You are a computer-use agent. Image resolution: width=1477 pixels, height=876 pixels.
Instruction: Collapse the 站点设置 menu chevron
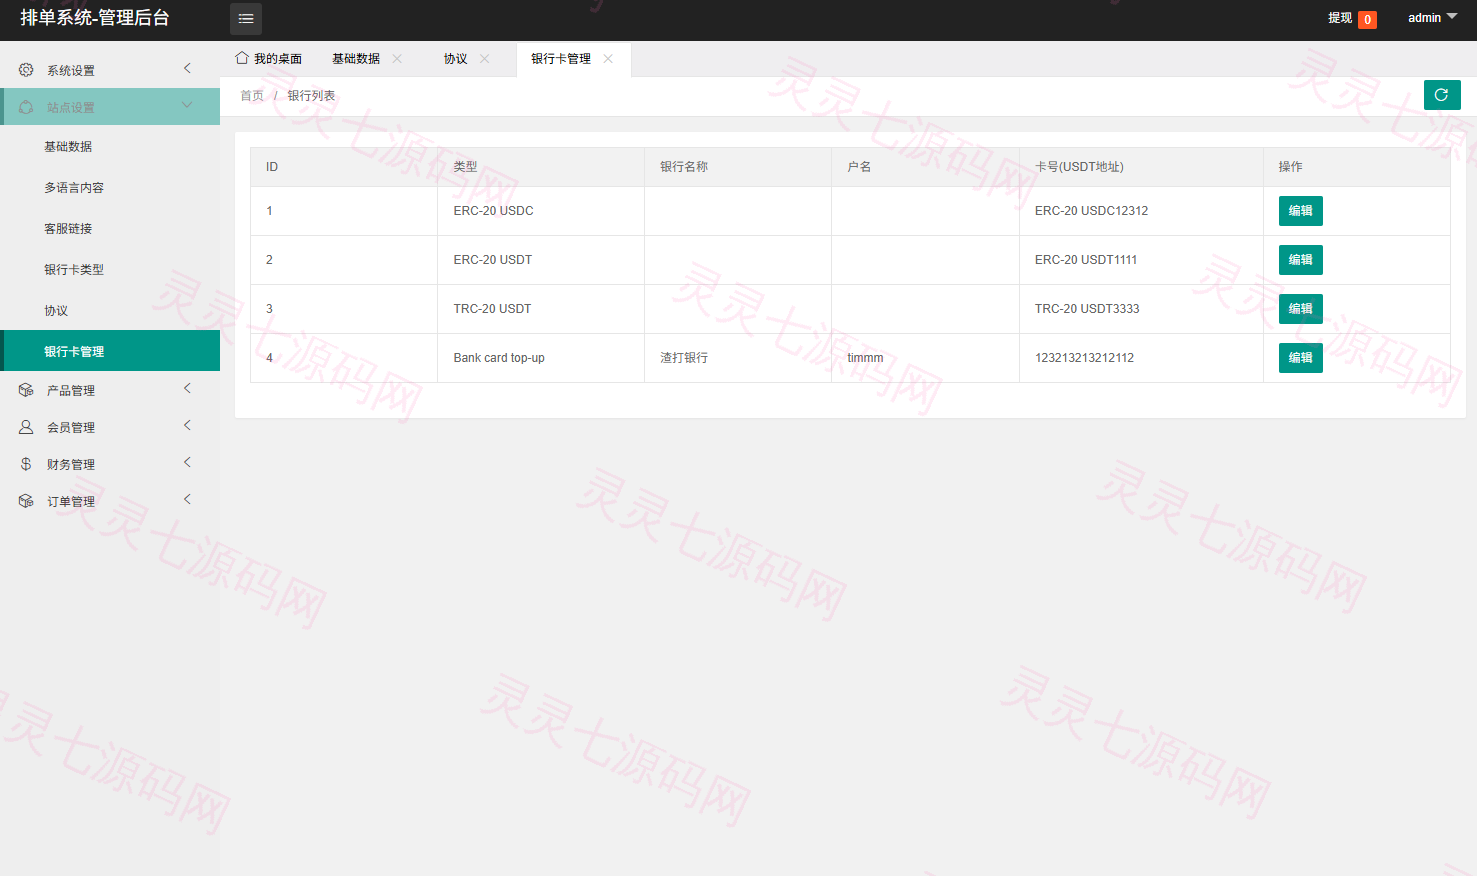click(187, 105)
